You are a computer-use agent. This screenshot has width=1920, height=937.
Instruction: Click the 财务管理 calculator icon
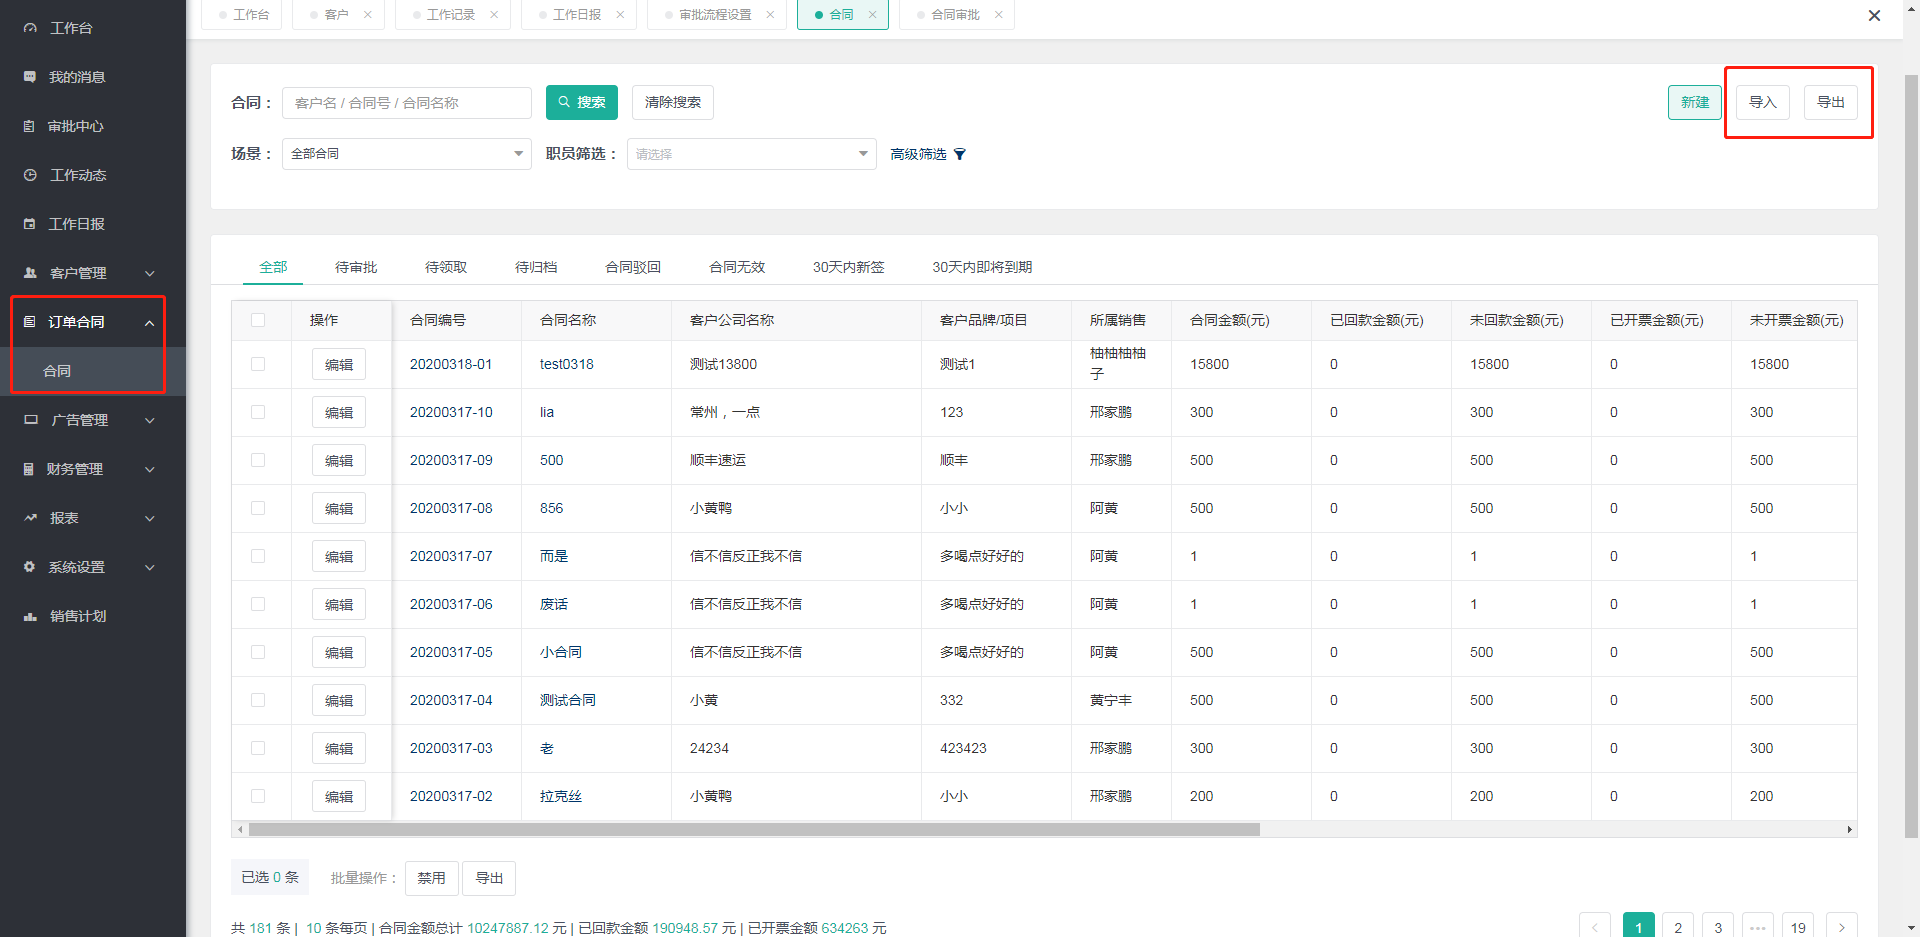point(29,469)
